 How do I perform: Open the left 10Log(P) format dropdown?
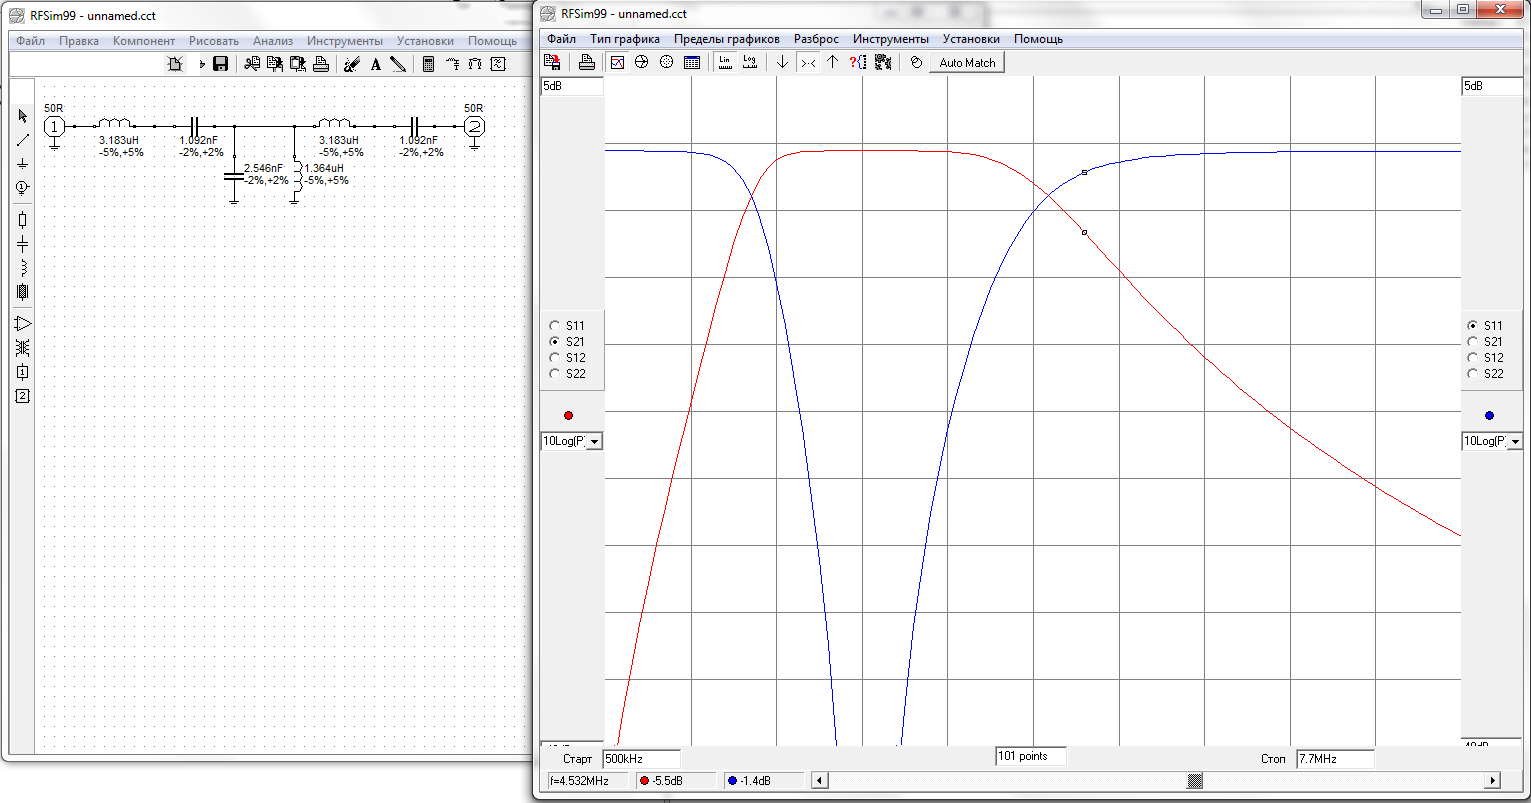pyautogui.click(x=595, y=441)
